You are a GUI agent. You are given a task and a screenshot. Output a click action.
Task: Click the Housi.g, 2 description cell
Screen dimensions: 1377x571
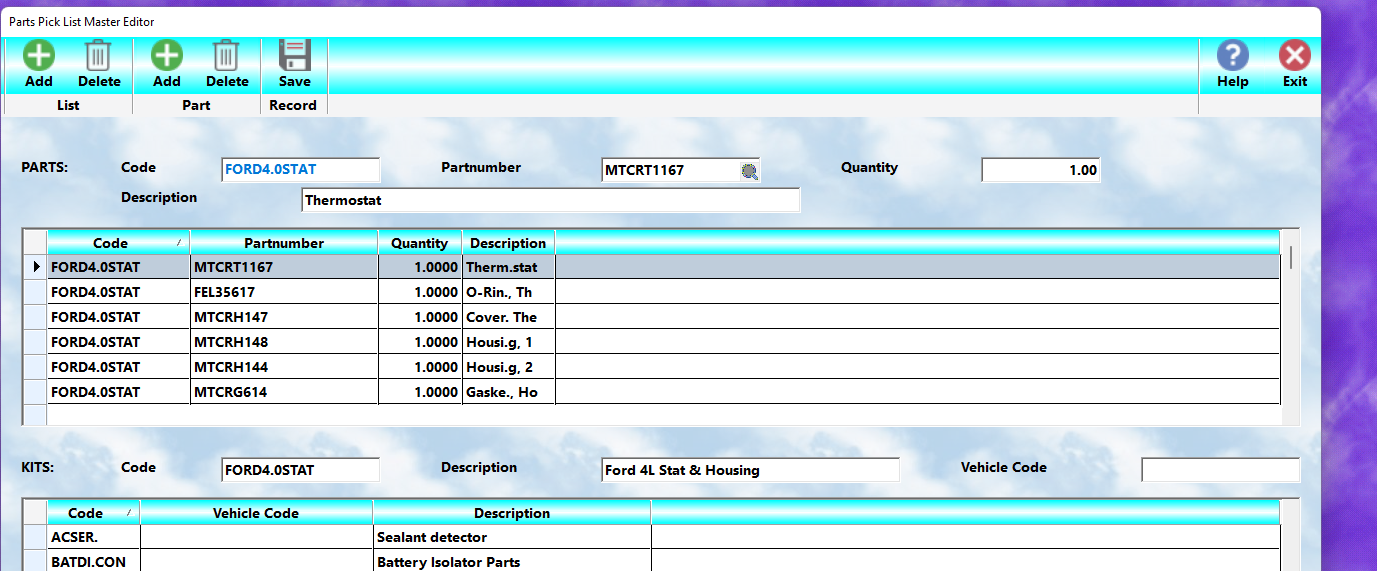click(508, 367)
